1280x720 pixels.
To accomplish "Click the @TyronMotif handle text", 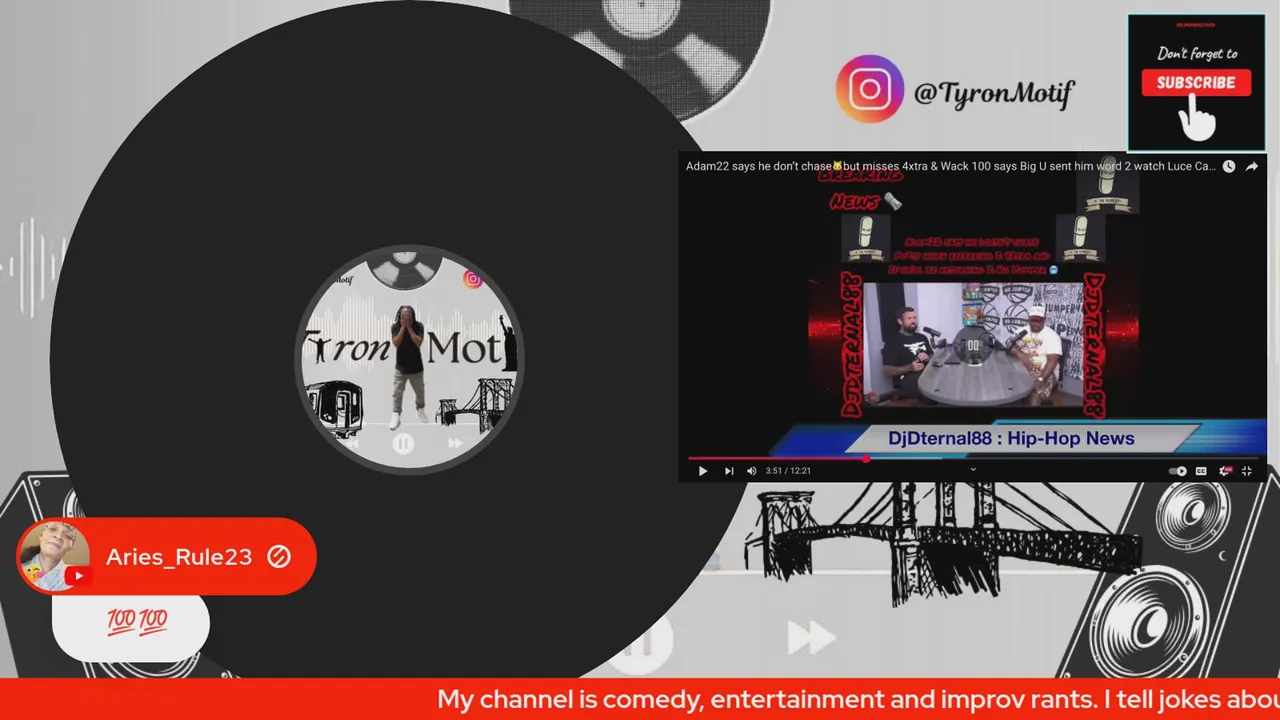I will point(993,94).
